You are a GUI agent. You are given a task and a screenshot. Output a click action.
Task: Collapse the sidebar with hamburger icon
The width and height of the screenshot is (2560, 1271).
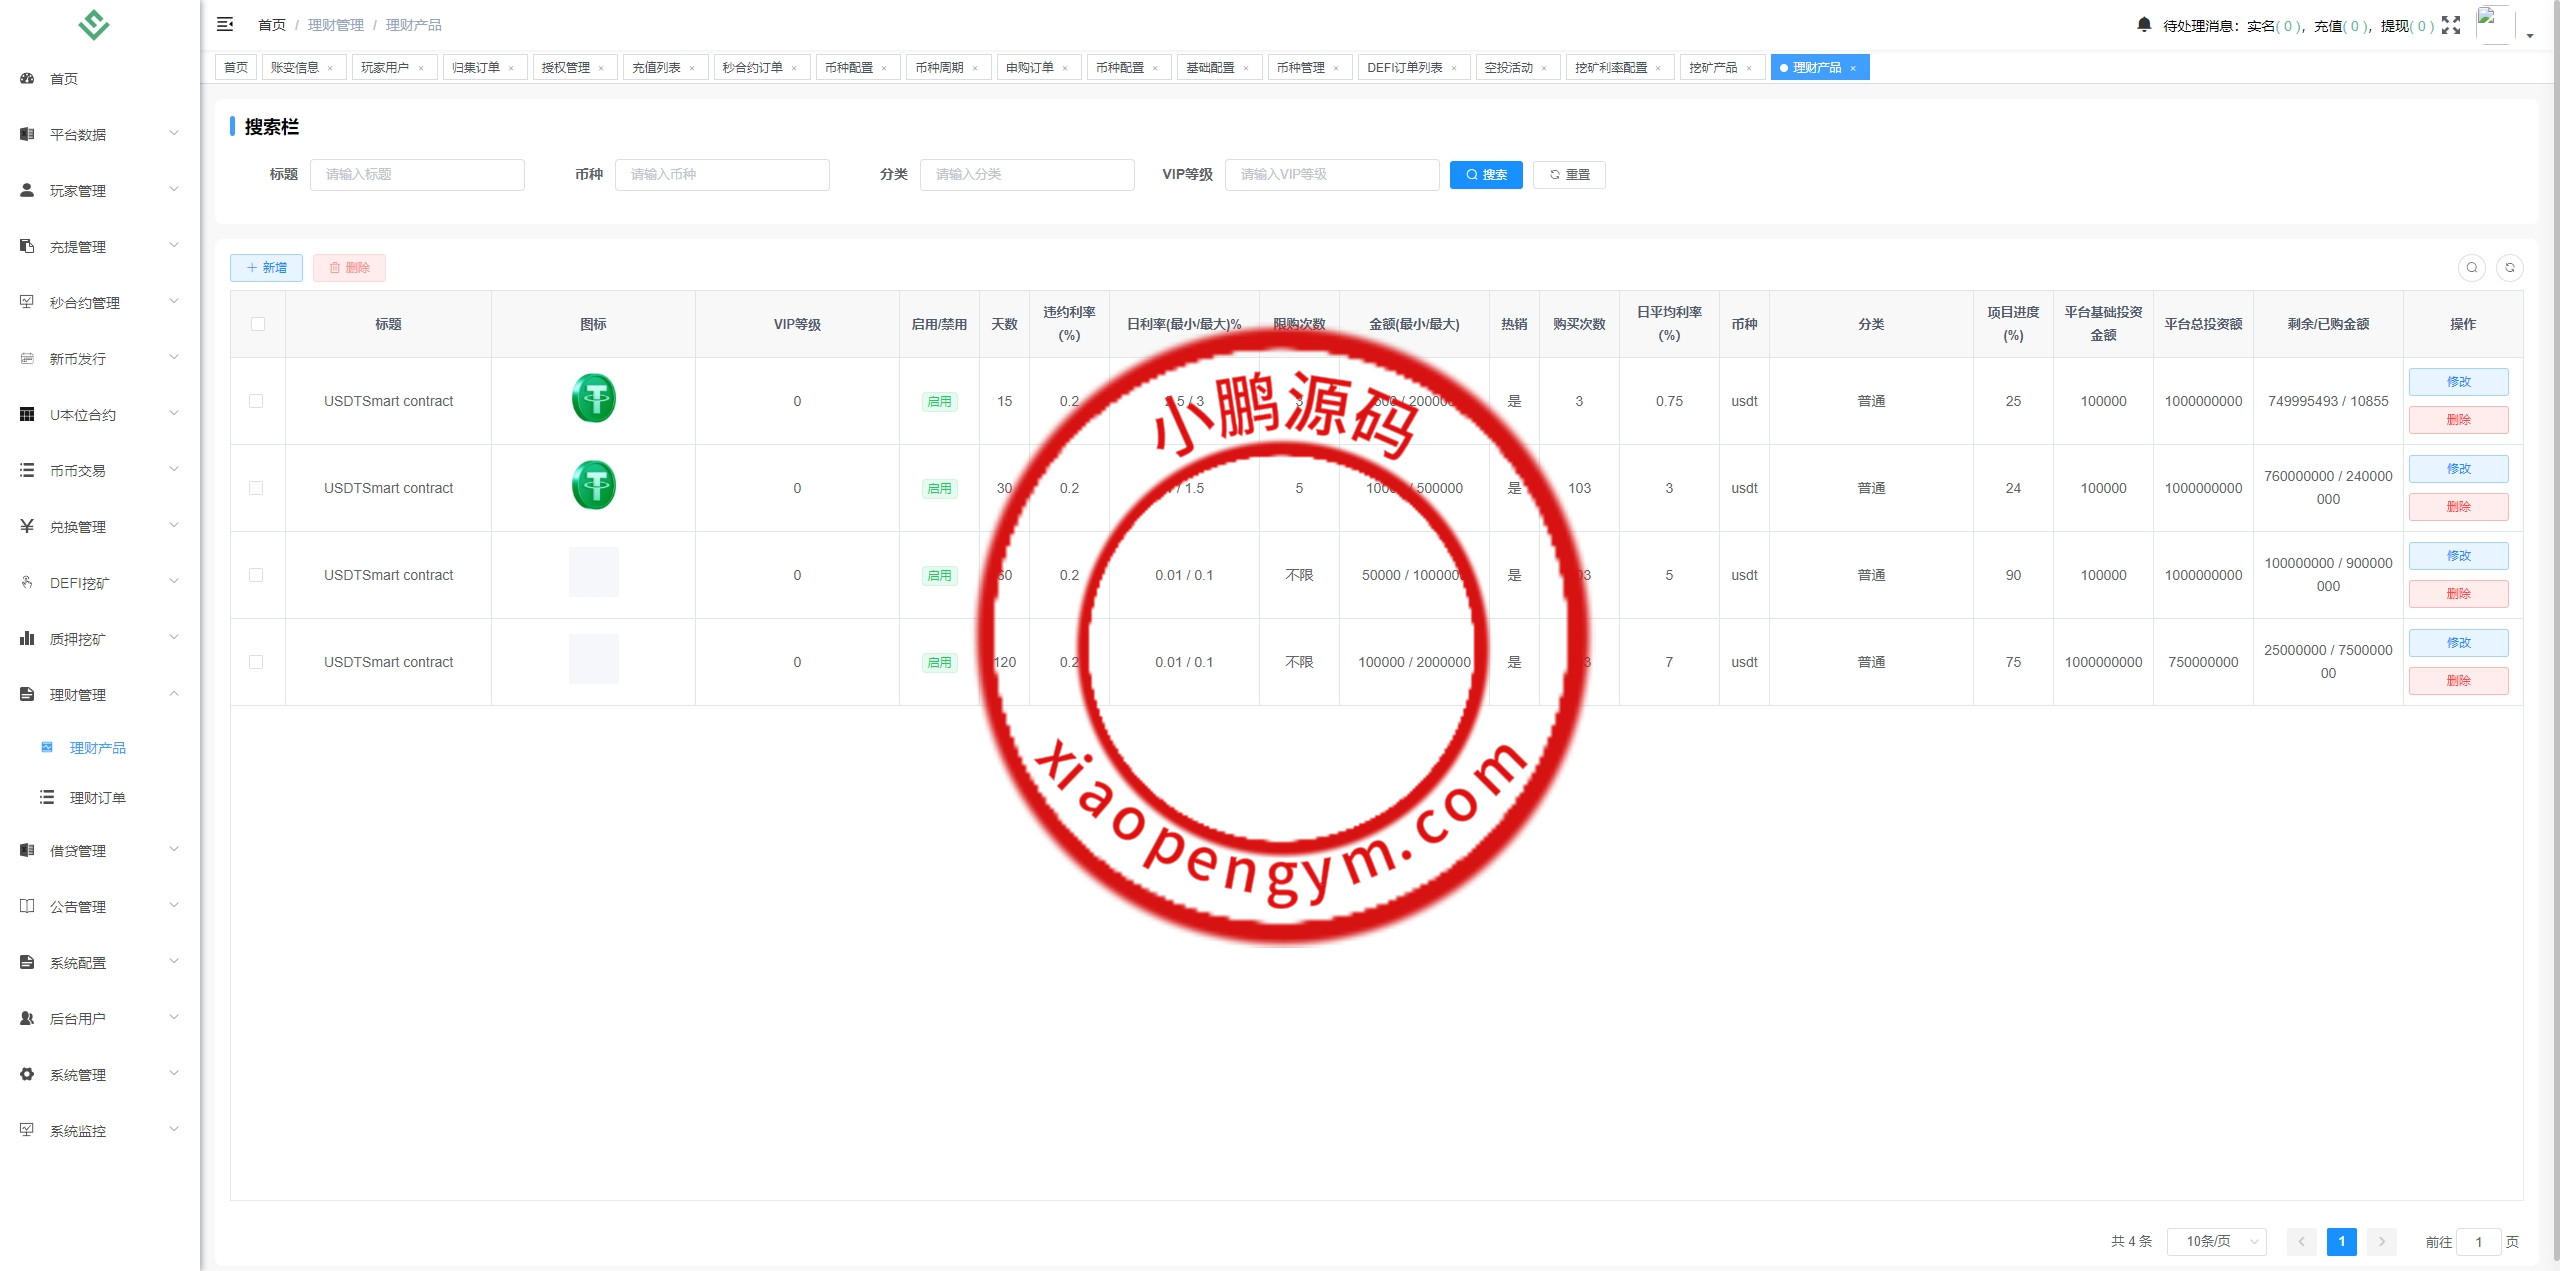click(225, 24)
